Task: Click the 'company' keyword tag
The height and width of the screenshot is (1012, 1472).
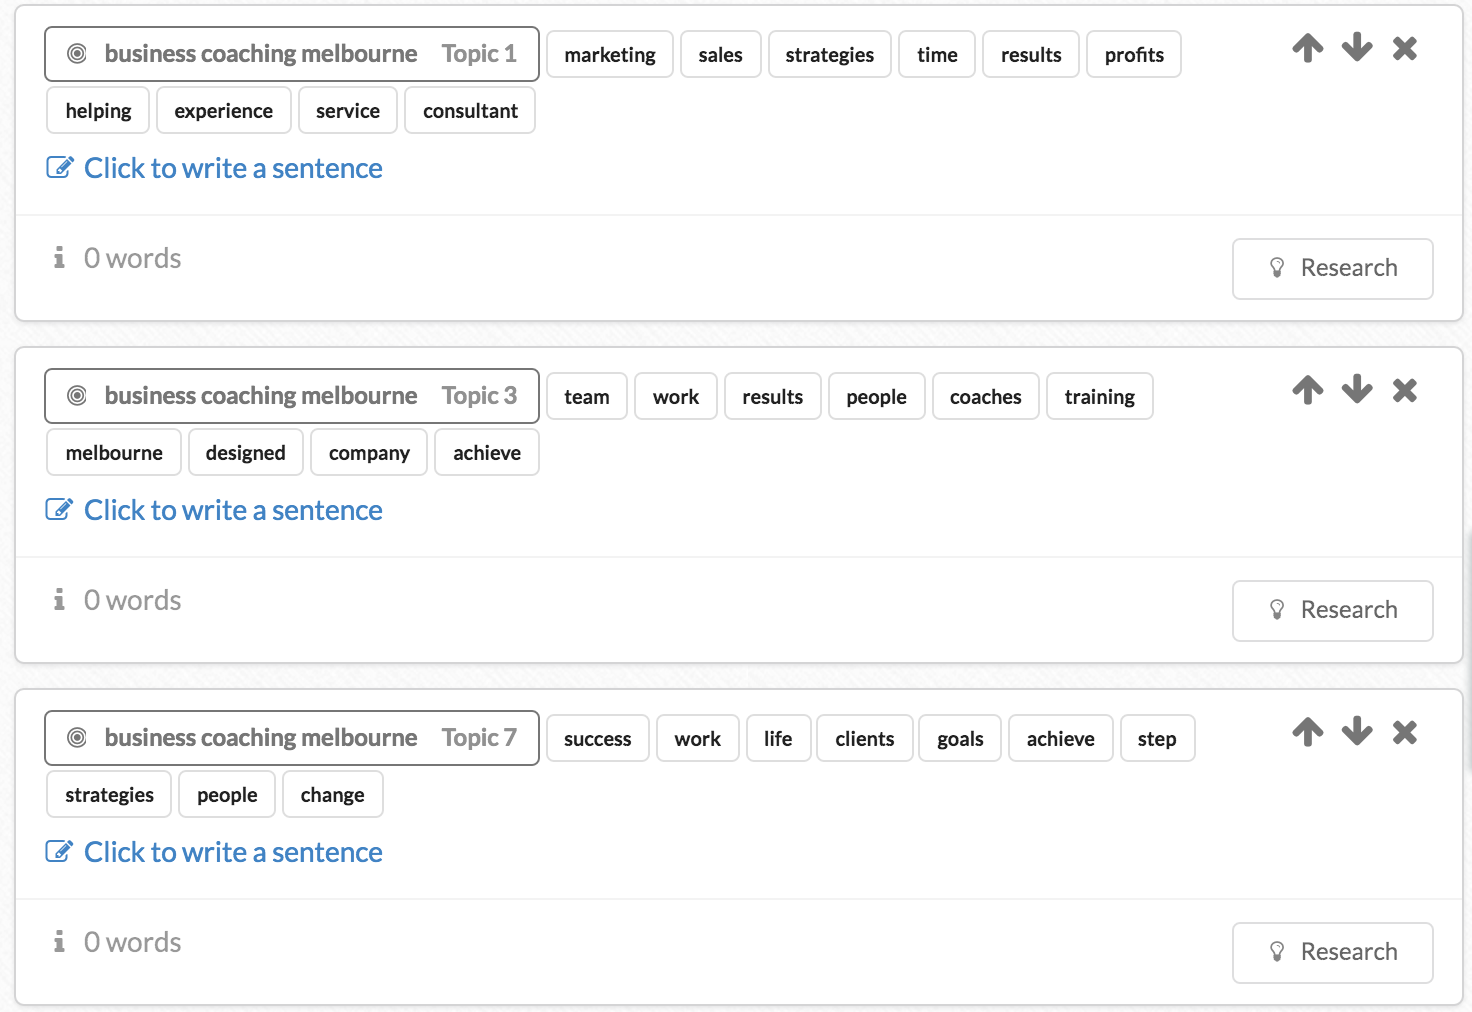Action: (369, 452)
